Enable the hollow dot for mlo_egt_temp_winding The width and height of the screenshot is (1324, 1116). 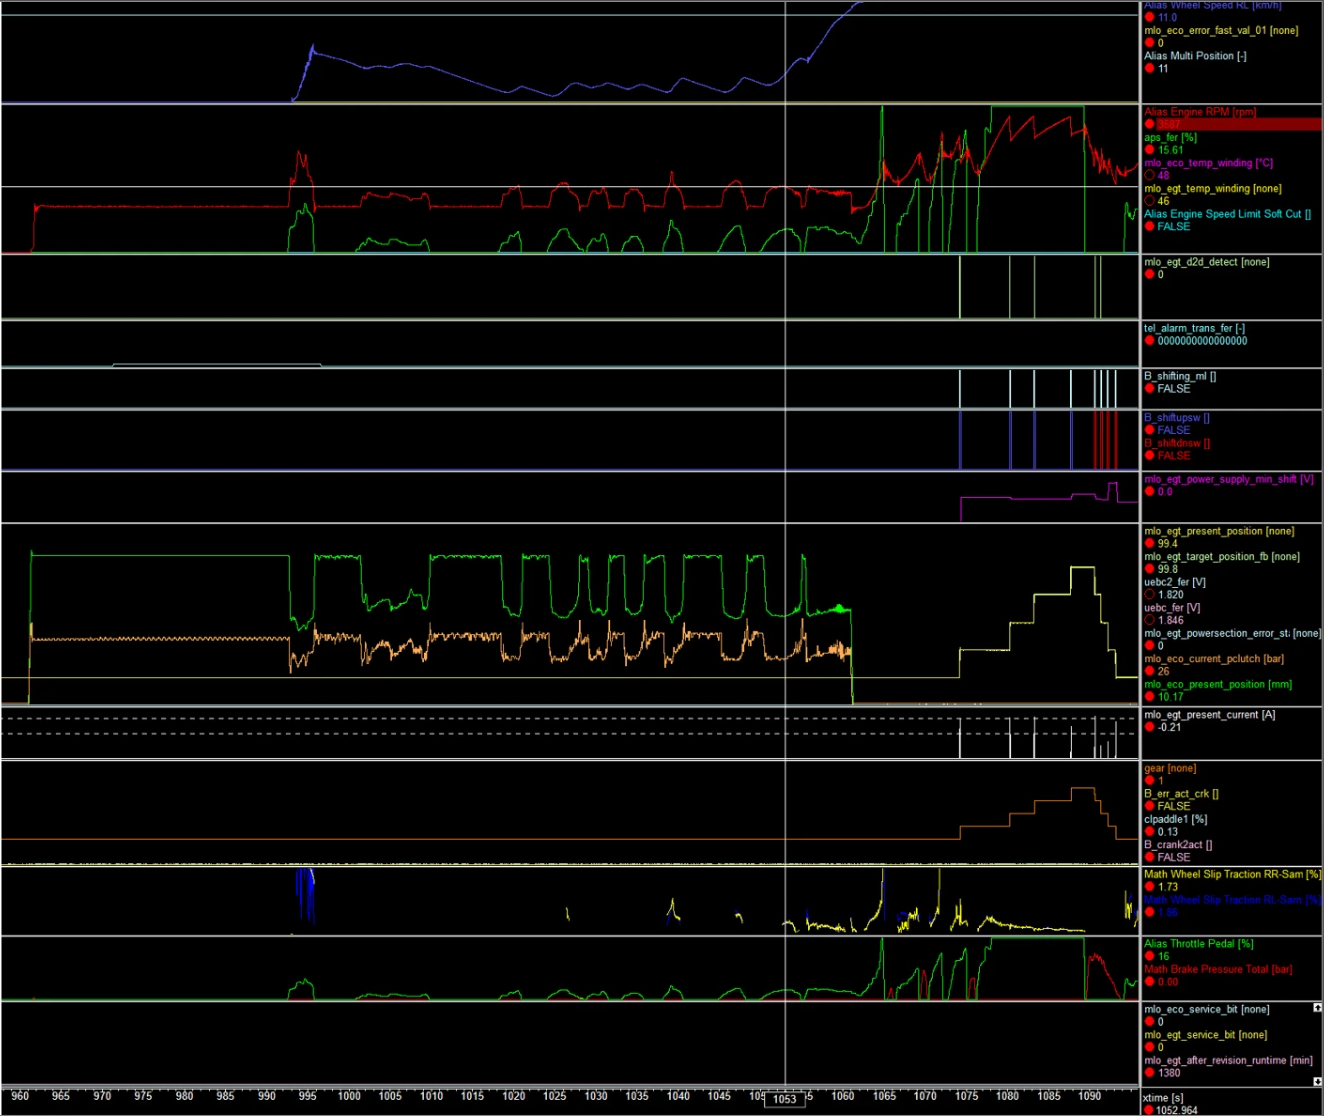pyautogui.click(x=1149, y=201)
